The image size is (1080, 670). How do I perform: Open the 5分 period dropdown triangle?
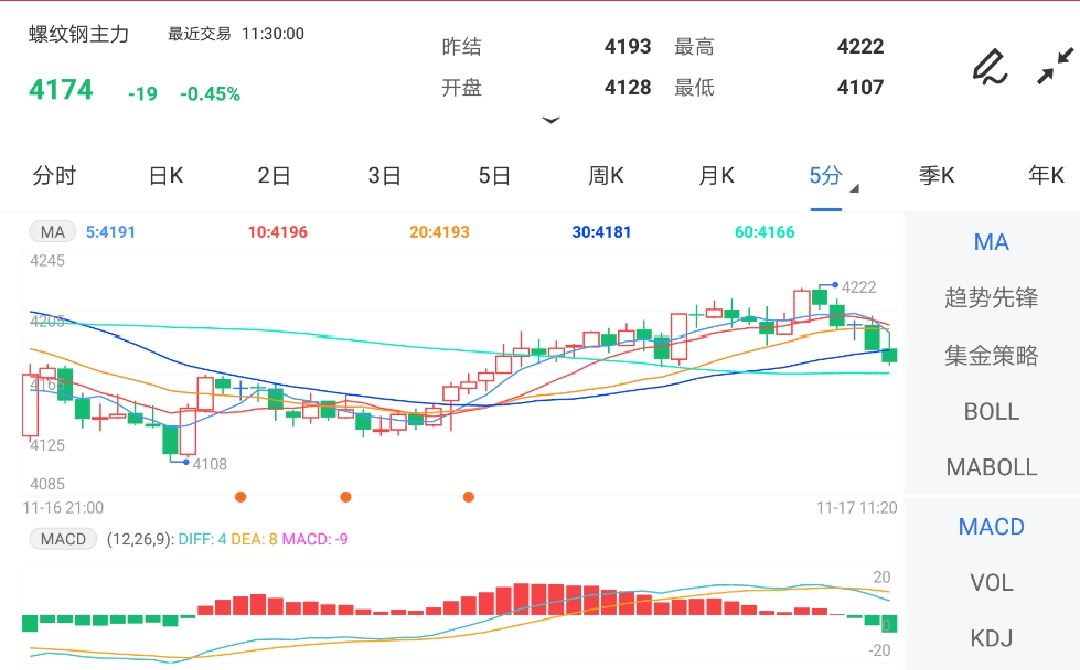(x=854, y=189)
